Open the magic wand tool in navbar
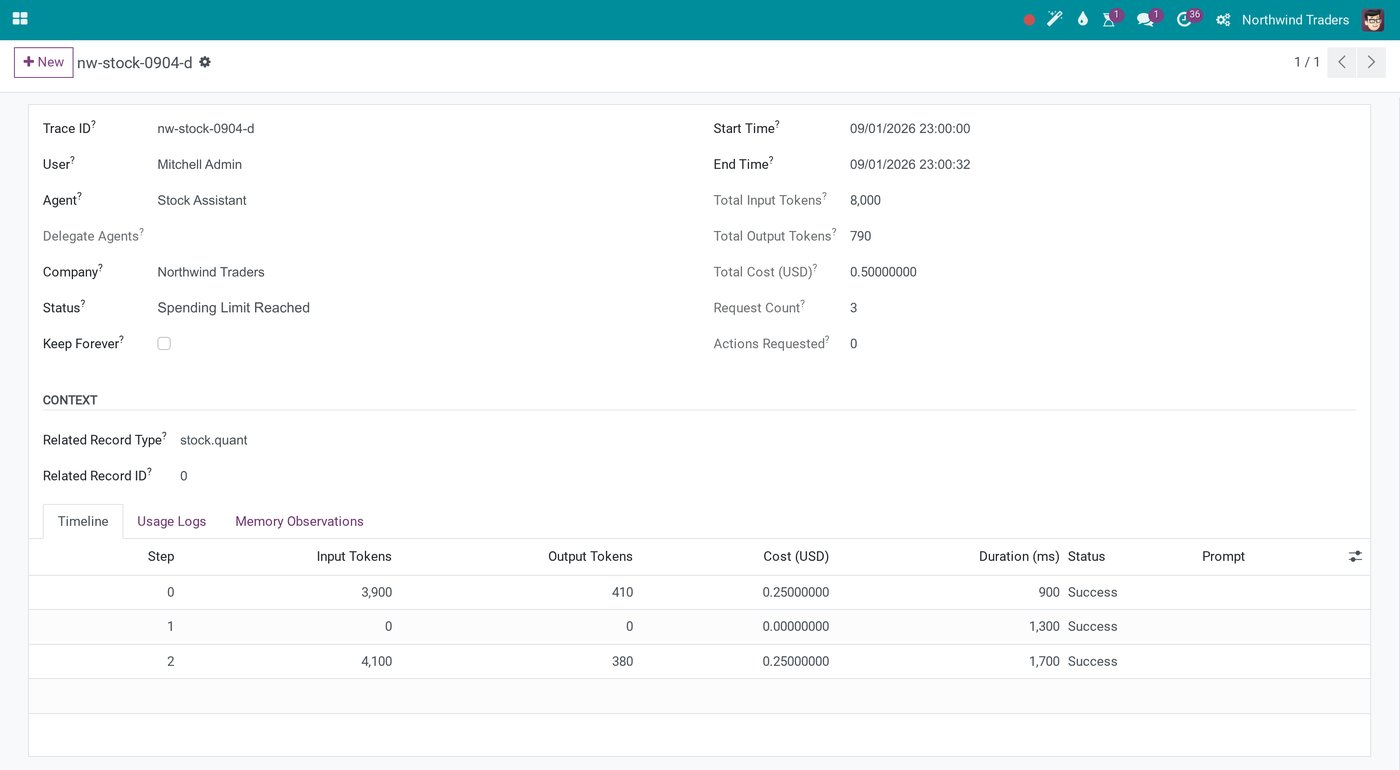Viewport: 1400px width, 770px height. pyautogui.click(x=1055, y=19)
